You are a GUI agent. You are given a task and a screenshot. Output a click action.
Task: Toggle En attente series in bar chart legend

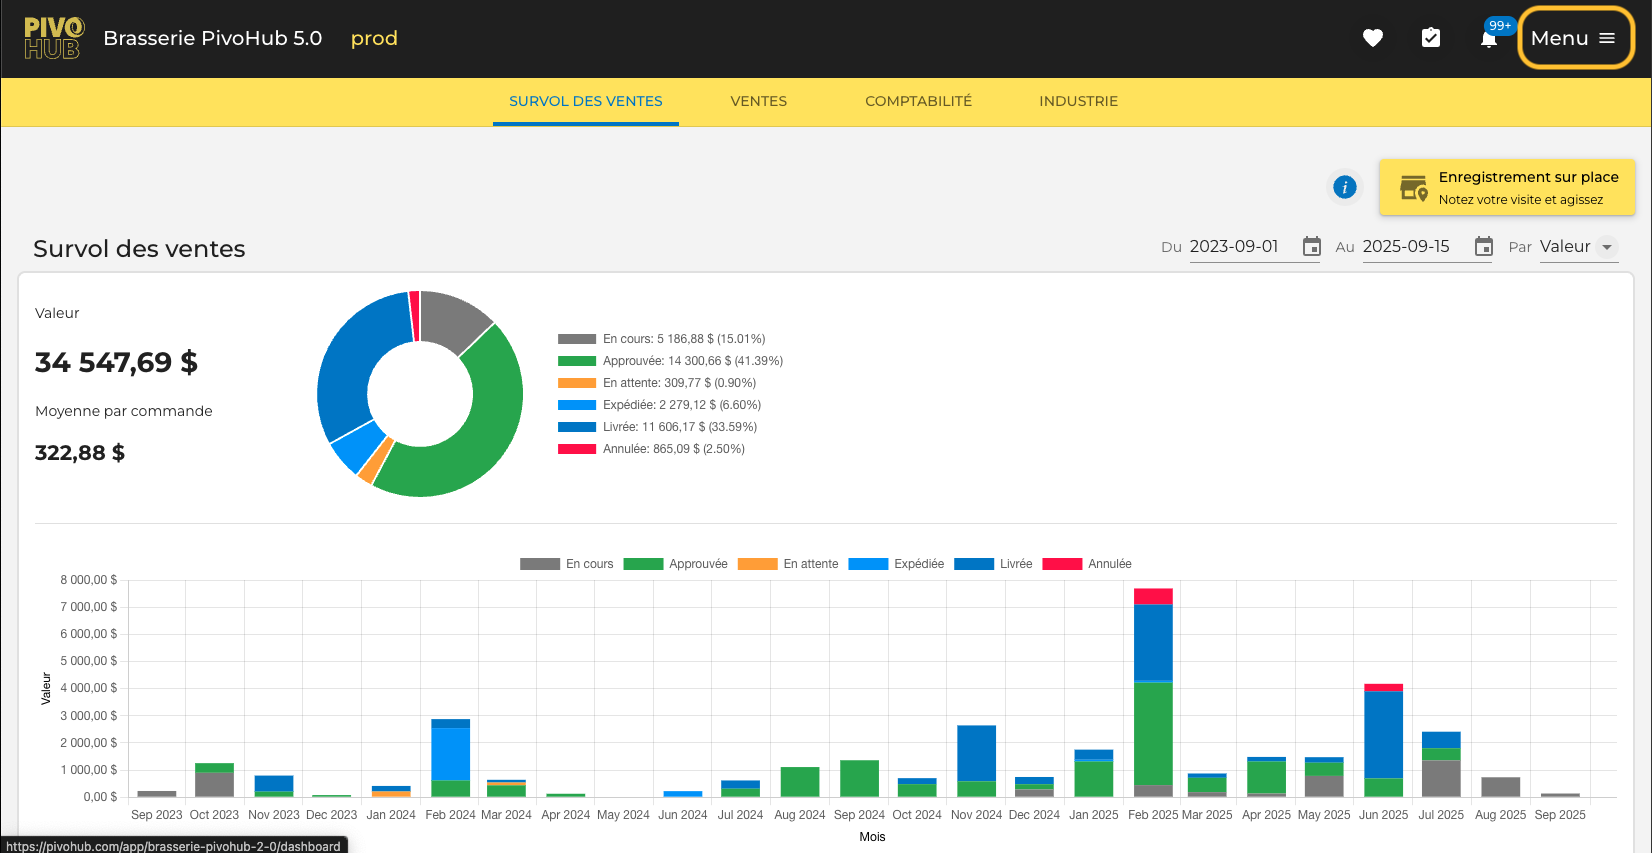[788, 564]
